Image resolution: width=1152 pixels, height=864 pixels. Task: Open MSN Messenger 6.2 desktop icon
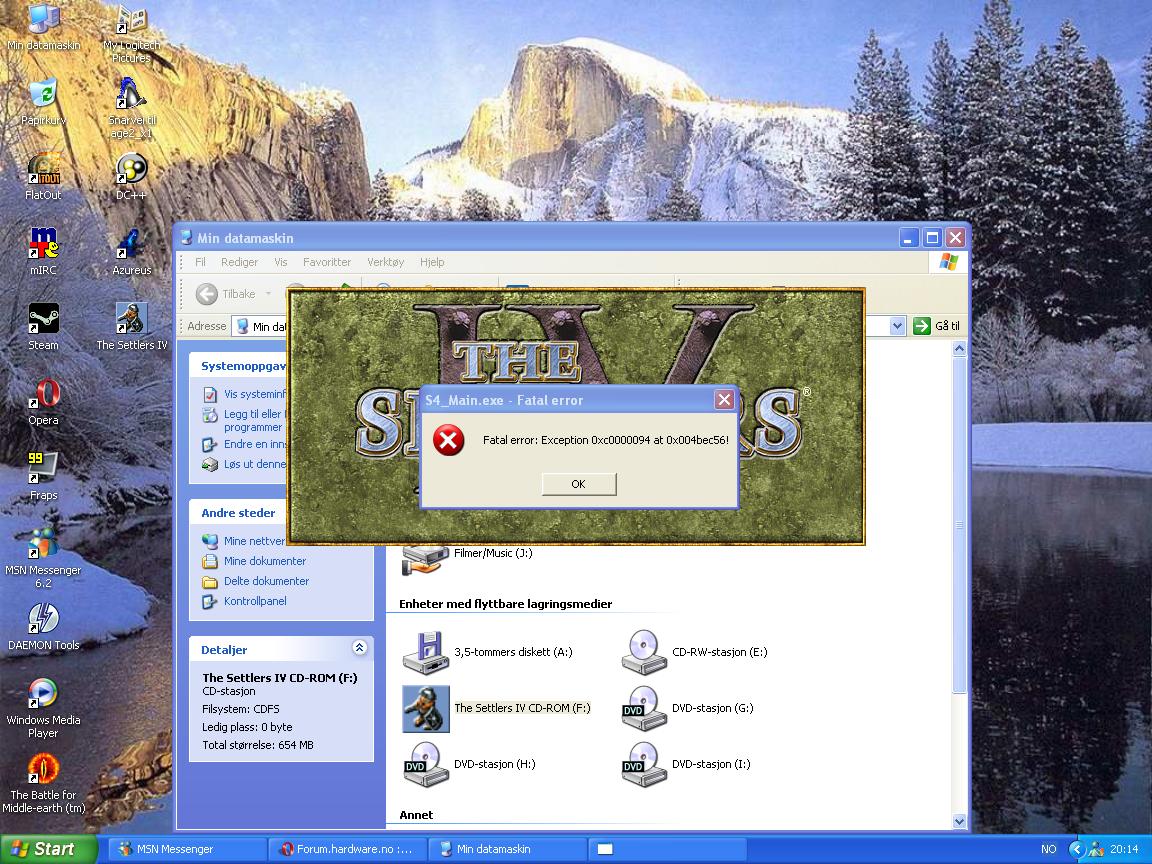43,558
